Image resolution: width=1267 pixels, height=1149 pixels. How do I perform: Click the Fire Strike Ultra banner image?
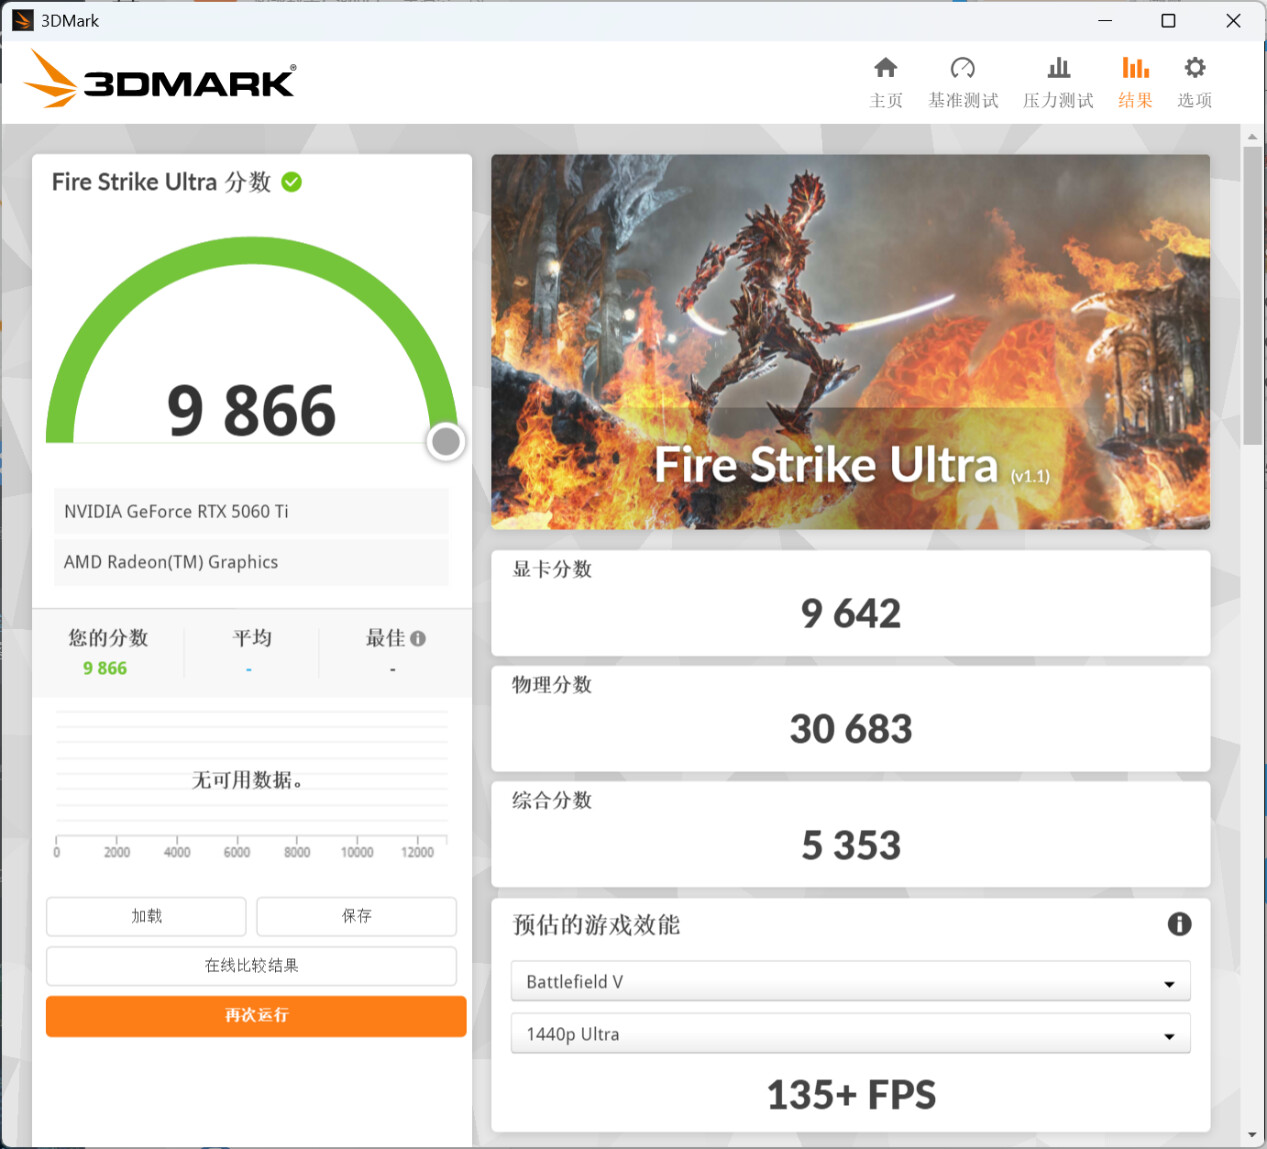pos(850,341)
